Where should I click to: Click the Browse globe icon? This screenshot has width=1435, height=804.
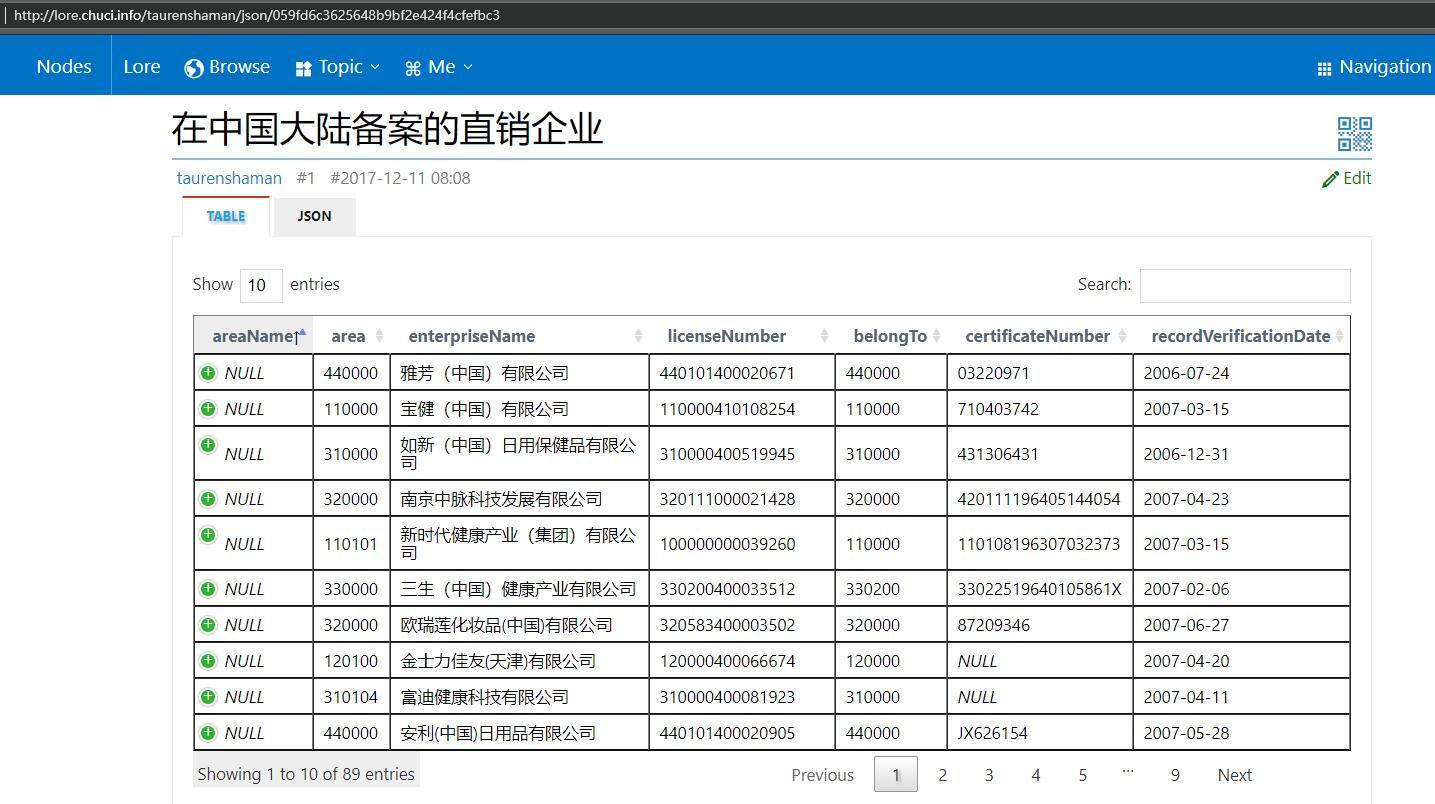[194, 68]
